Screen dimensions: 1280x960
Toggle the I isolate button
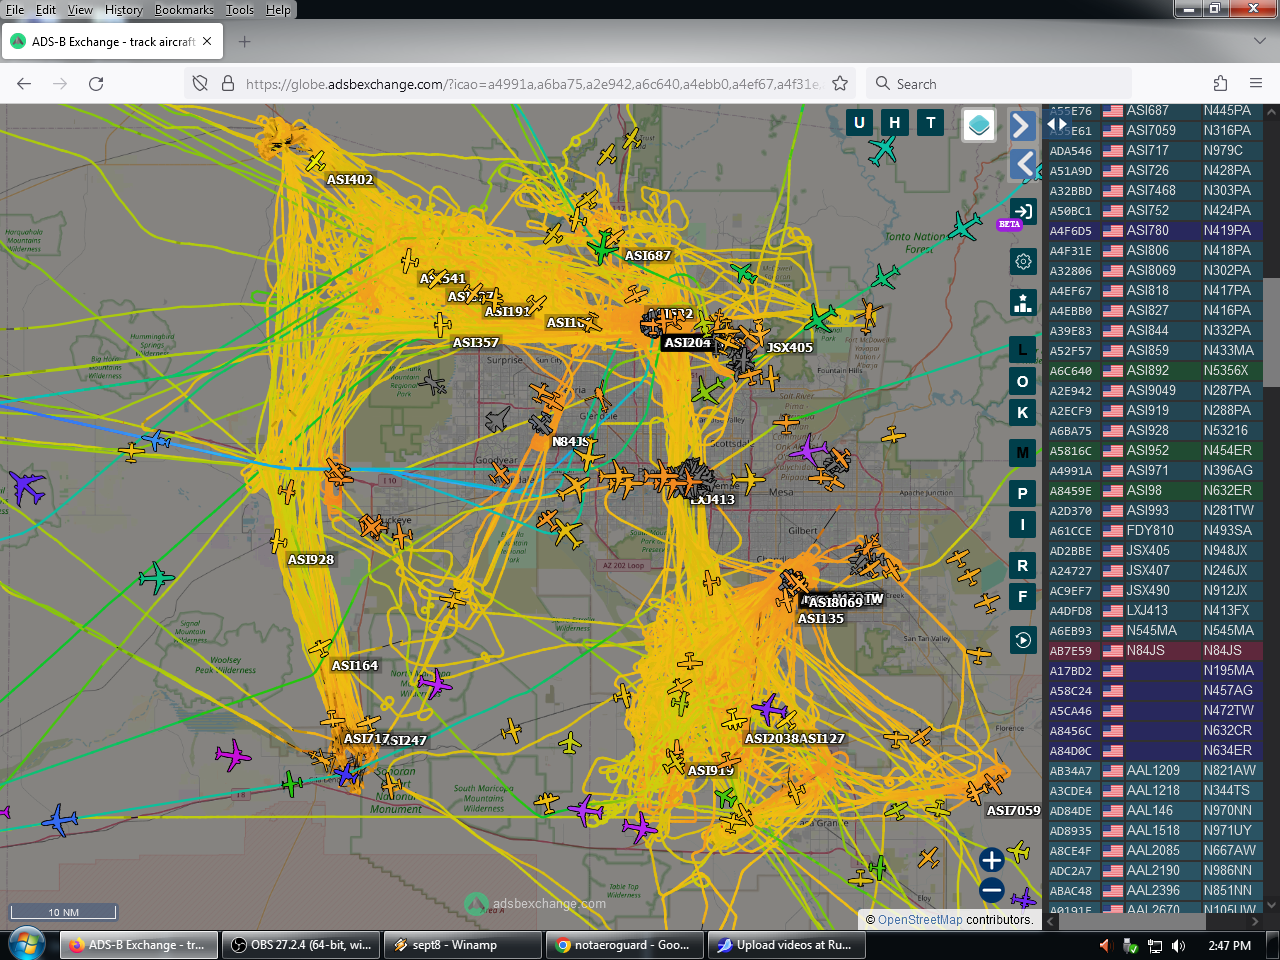click(1022, 524)
